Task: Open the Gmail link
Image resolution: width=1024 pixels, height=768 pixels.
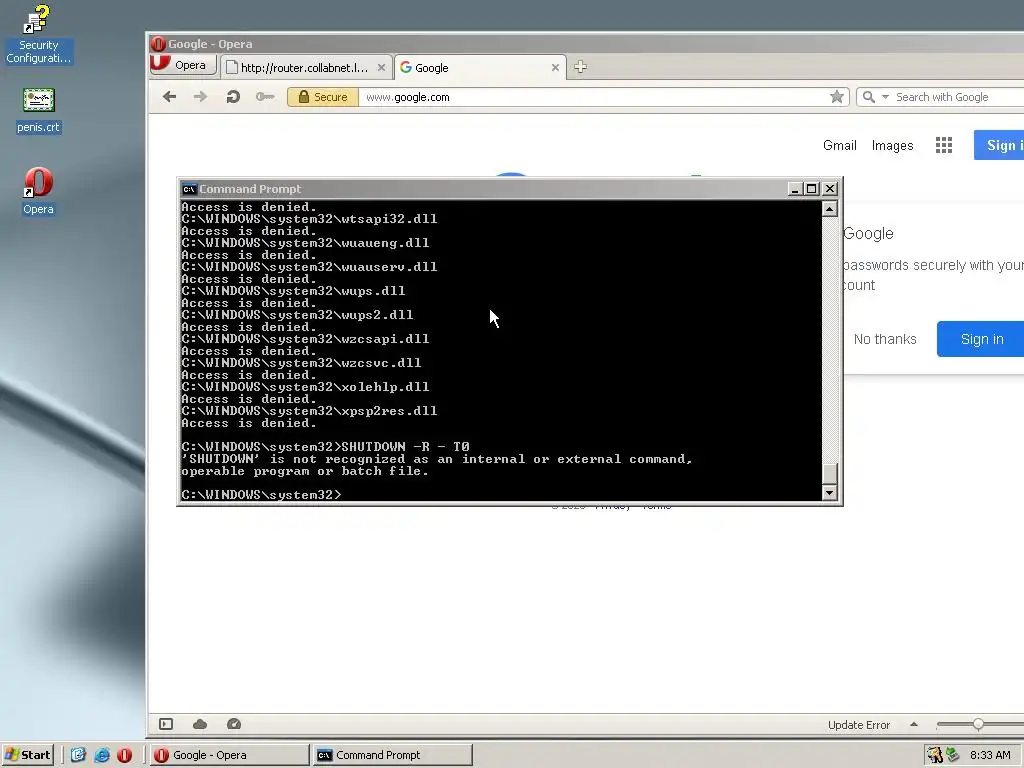Action: pyautogui.click(x=839, y=145)
